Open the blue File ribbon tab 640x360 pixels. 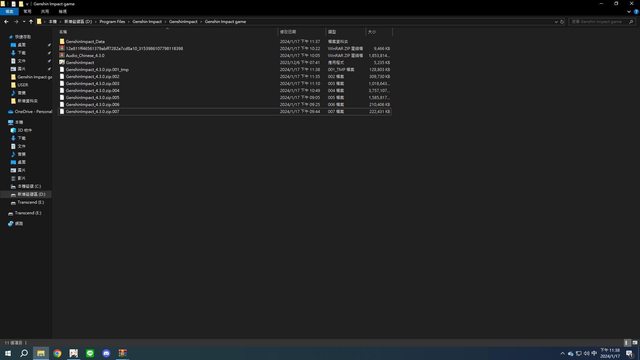click(9, 12)
